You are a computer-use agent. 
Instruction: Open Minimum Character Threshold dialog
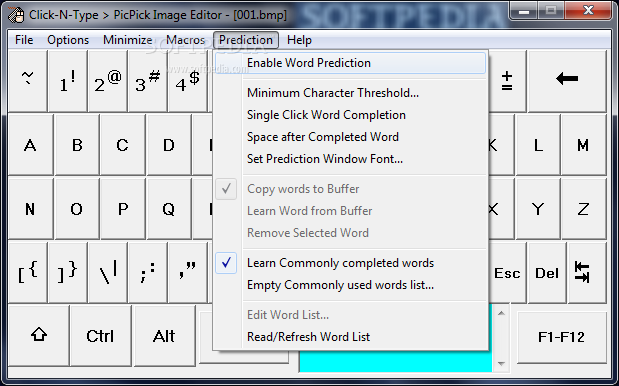coord(350,93)
